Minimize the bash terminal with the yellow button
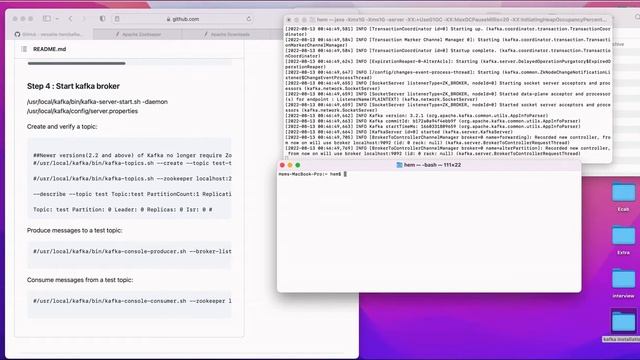The height and width of the screenshot is (360, 640). 290,165
